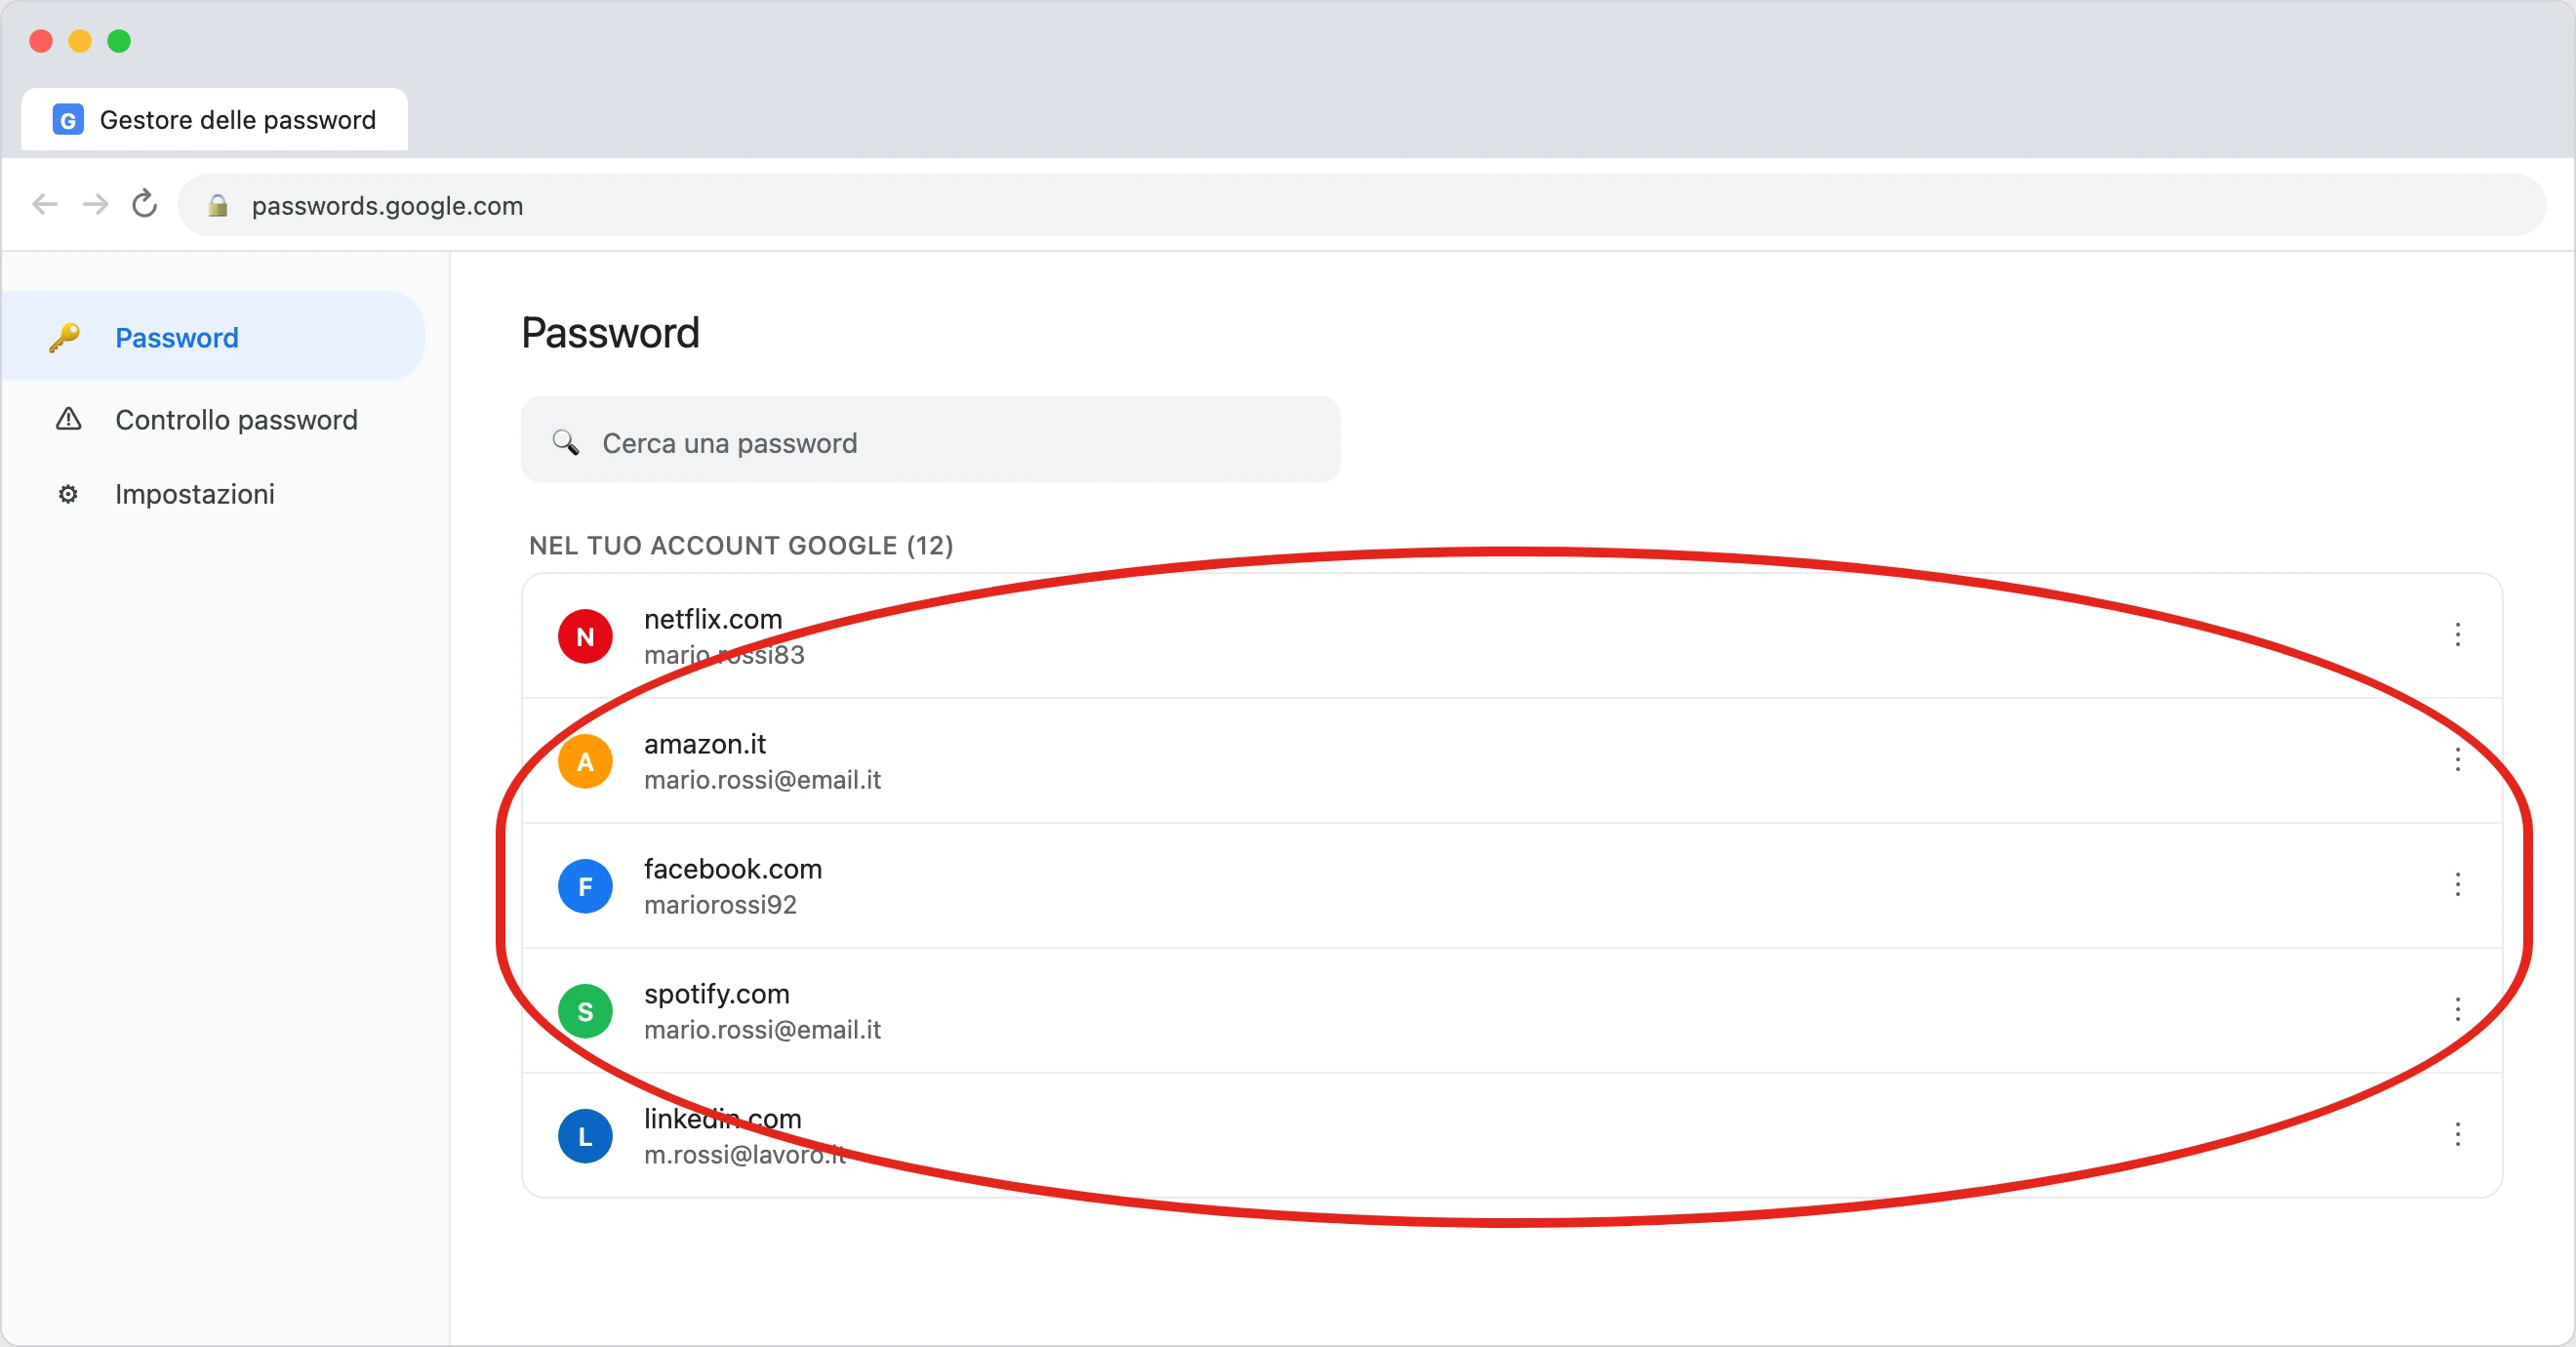This screenshot has width=2576, height=1347.
Task: Click the NEL TUO ACCOUNT GOOGLE (12) label
Action: (741, 546)
